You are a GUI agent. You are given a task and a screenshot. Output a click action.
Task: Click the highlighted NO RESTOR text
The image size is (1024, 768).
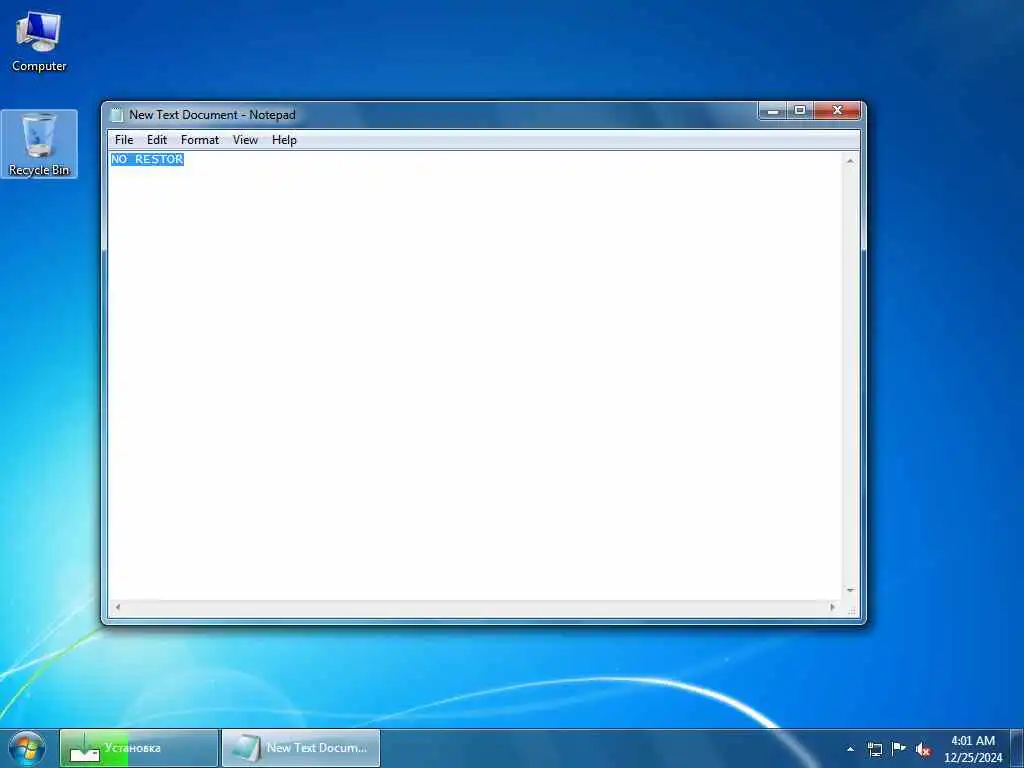coord(148,159)
